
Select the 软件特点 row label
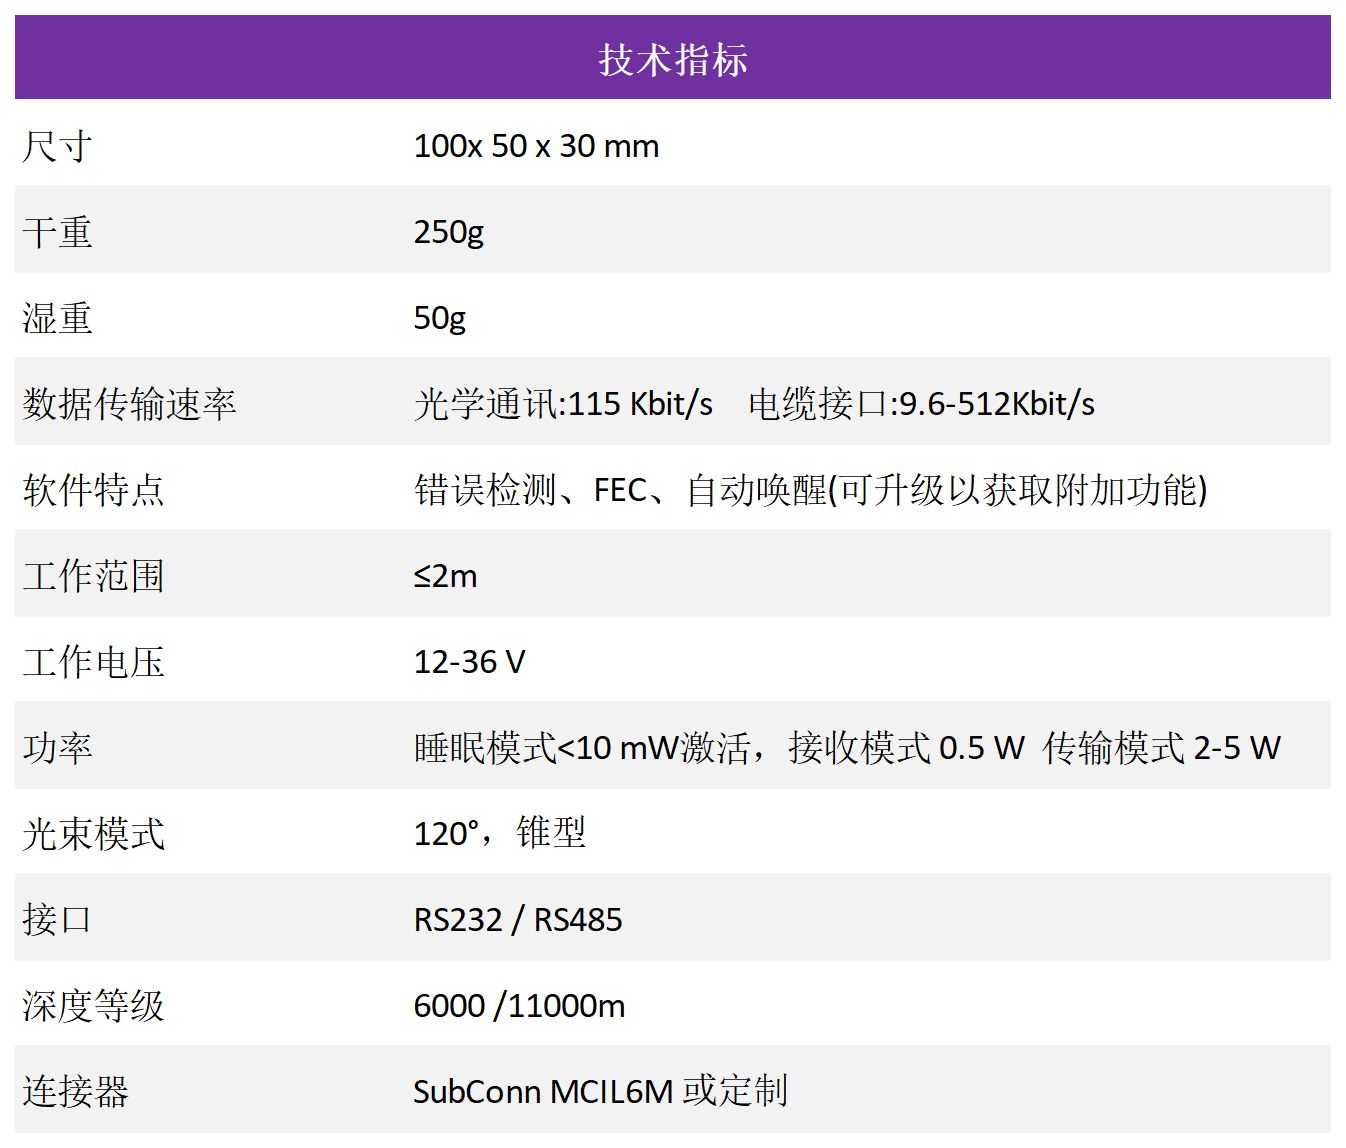coord(93,490)
